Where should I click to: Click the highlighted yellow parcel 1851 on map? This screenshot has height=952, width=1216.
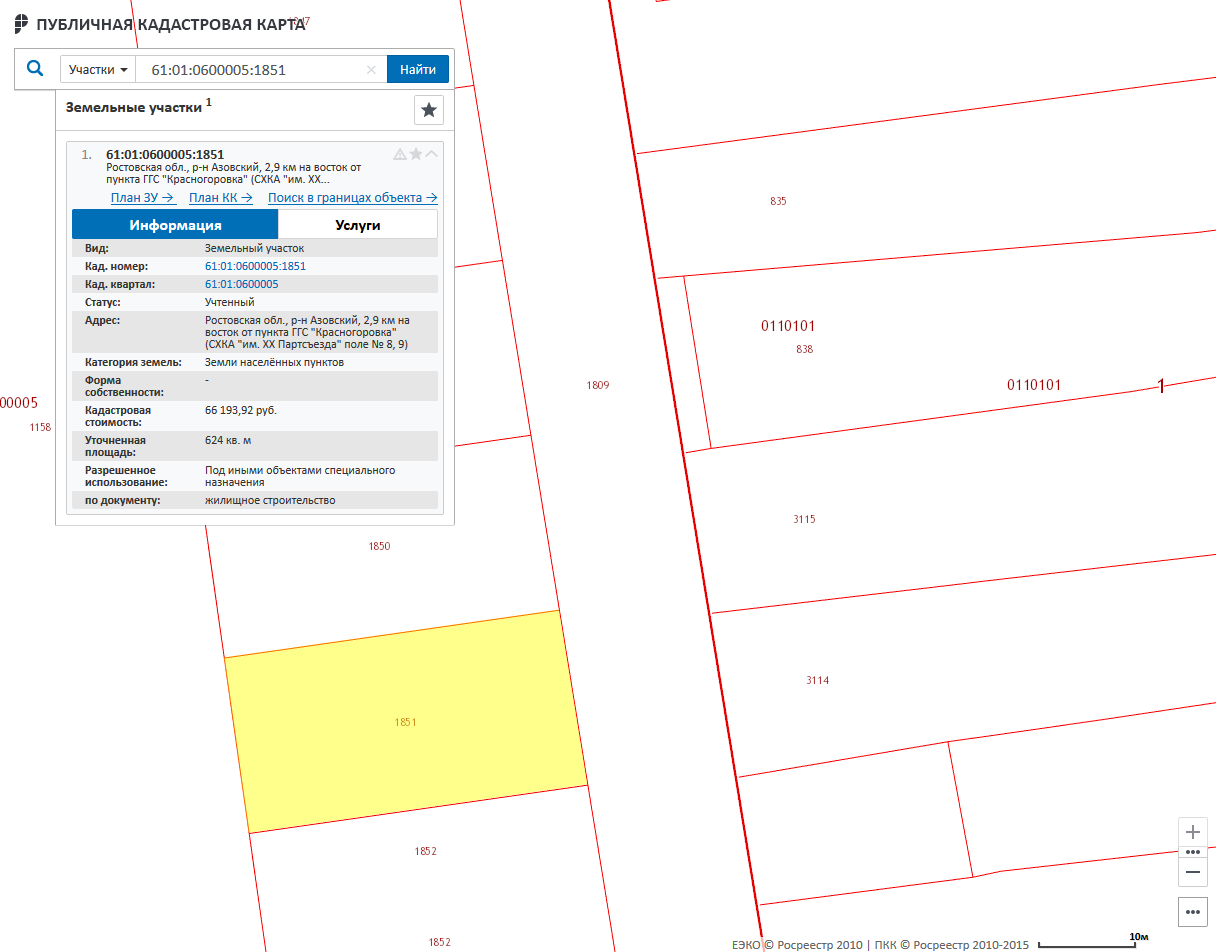click(405, 722)
